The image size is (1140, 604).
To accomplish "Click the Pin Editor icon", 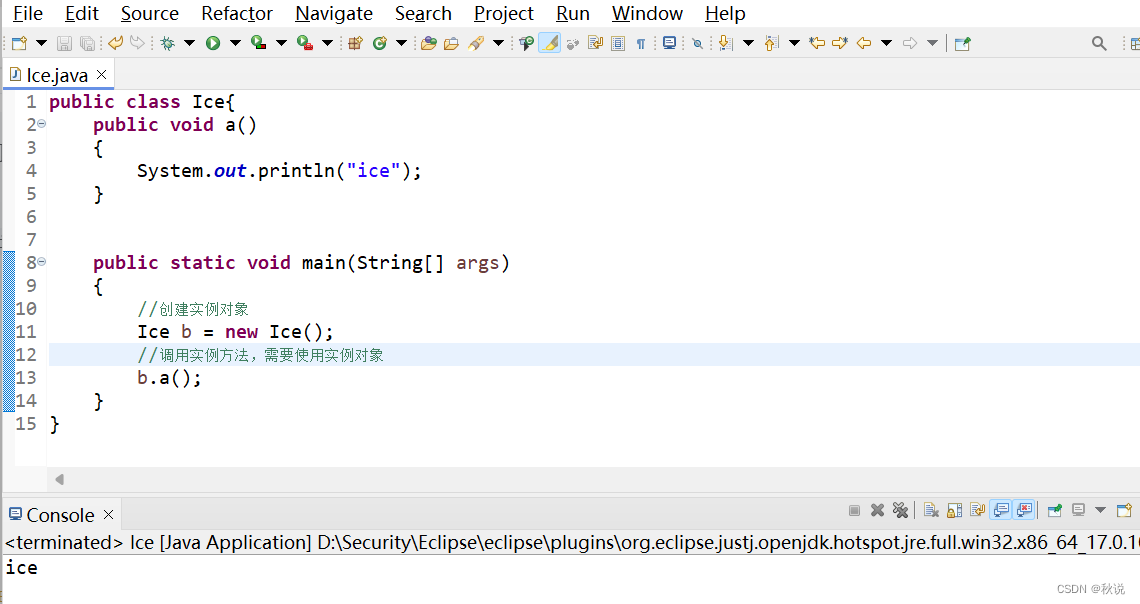I will pyautogui.click(x=963, y=44).
